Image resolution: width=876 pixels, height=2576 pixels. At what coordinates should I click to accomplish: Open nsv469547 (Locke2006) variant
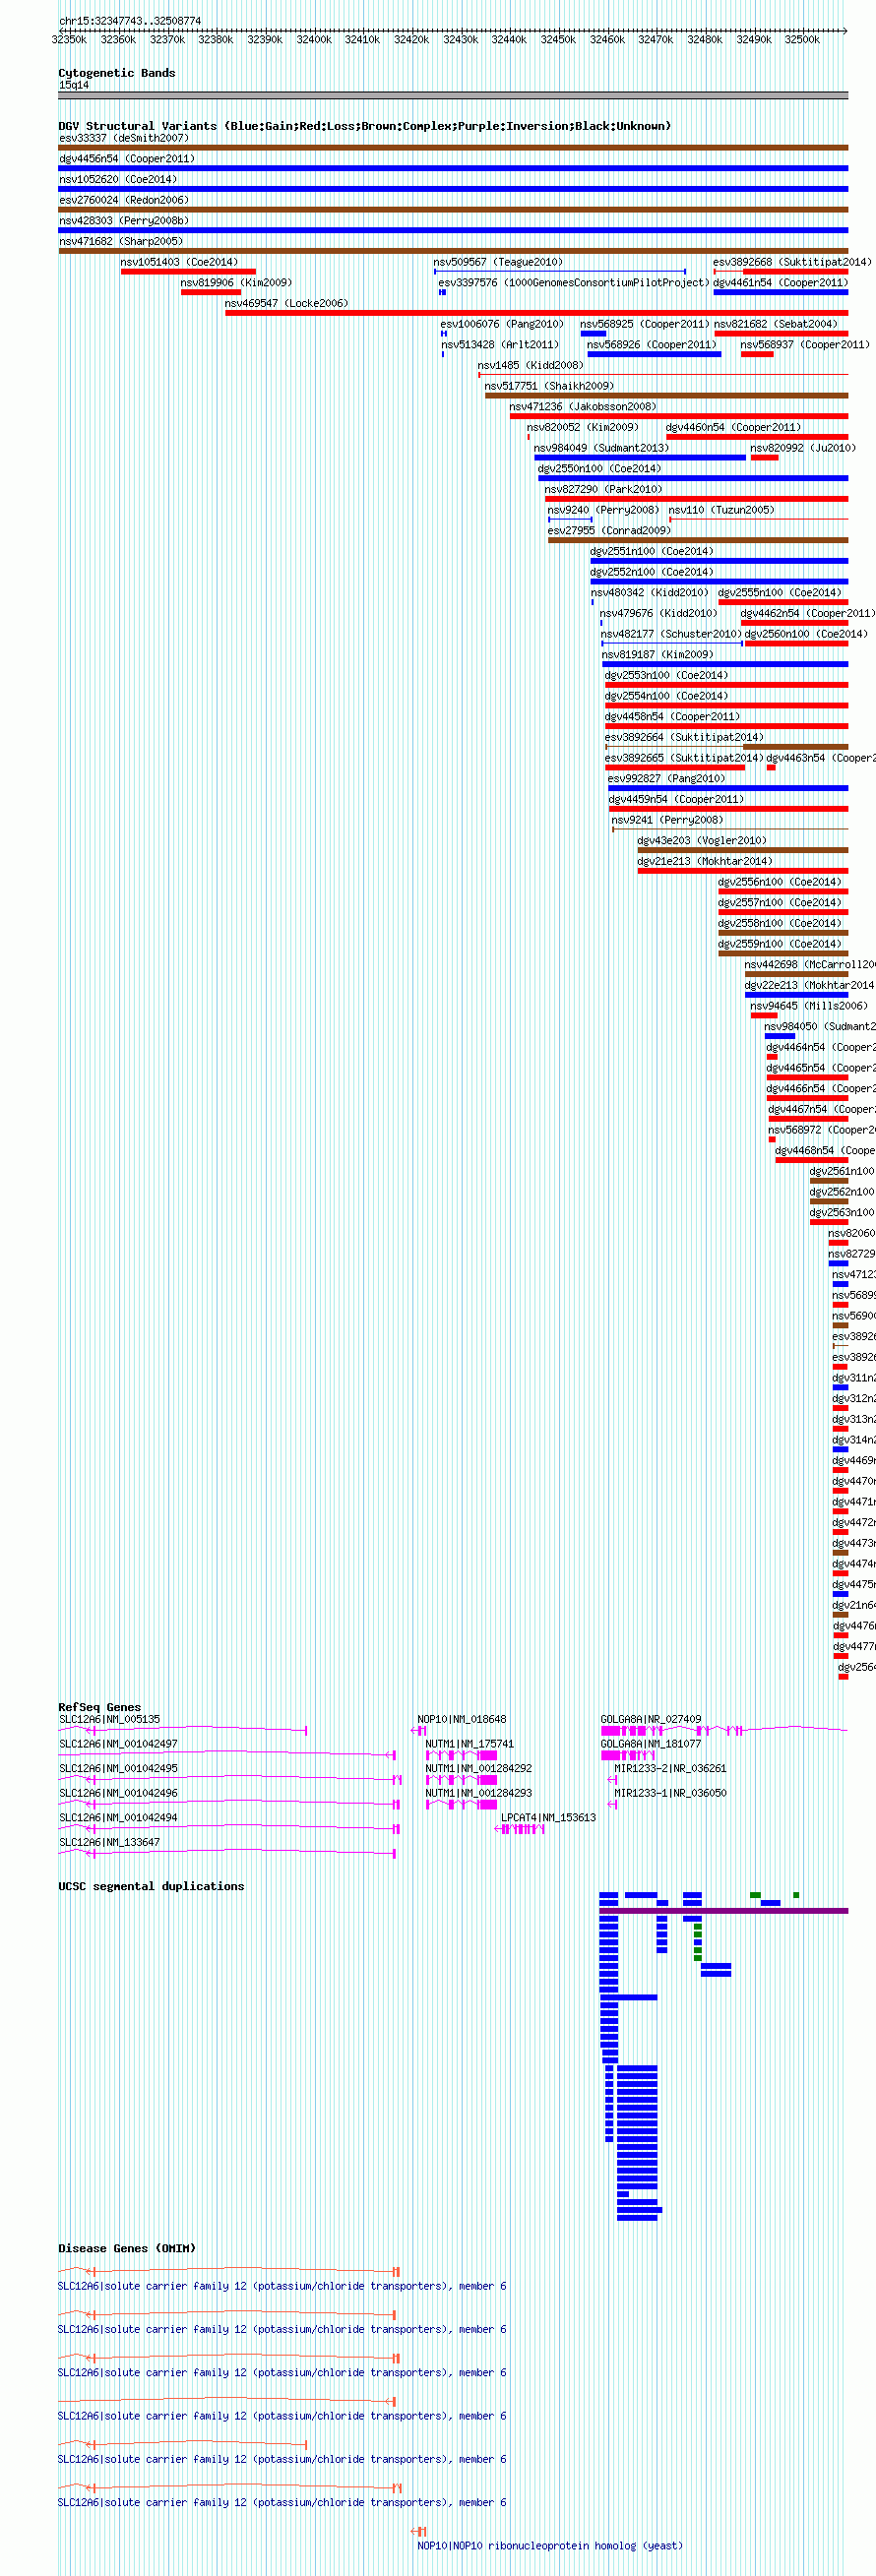(x=536, y=313)
